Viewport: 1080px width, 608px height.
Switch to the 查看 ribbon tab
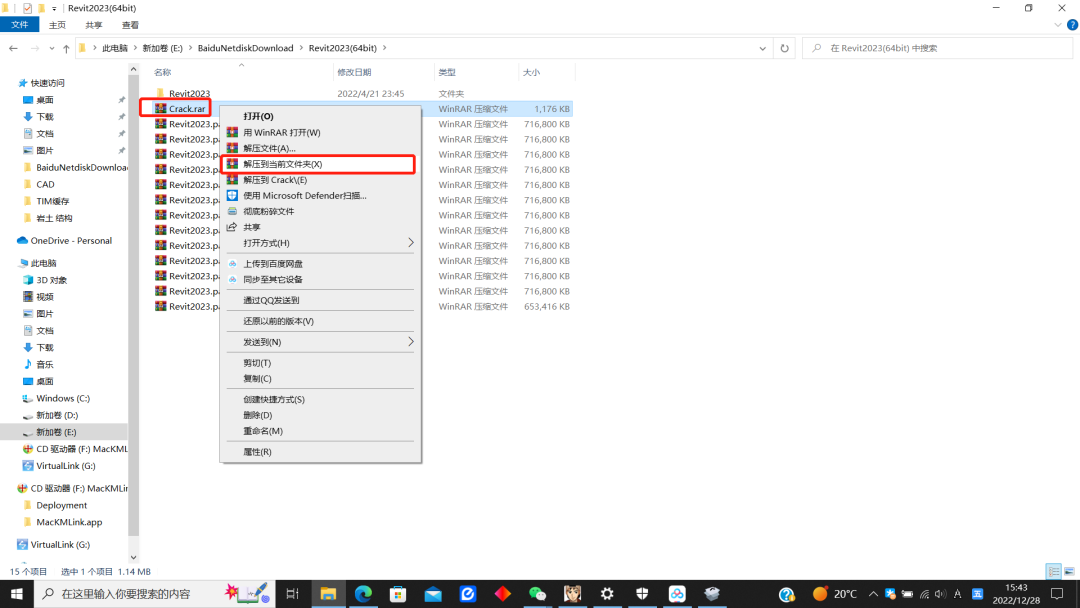pyautogui.click(x=130, y=25)
